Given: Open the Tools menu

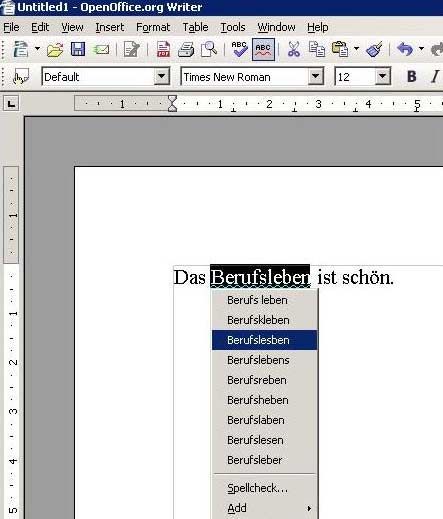Looking at the screenshot, I should [x=233, y=27].
